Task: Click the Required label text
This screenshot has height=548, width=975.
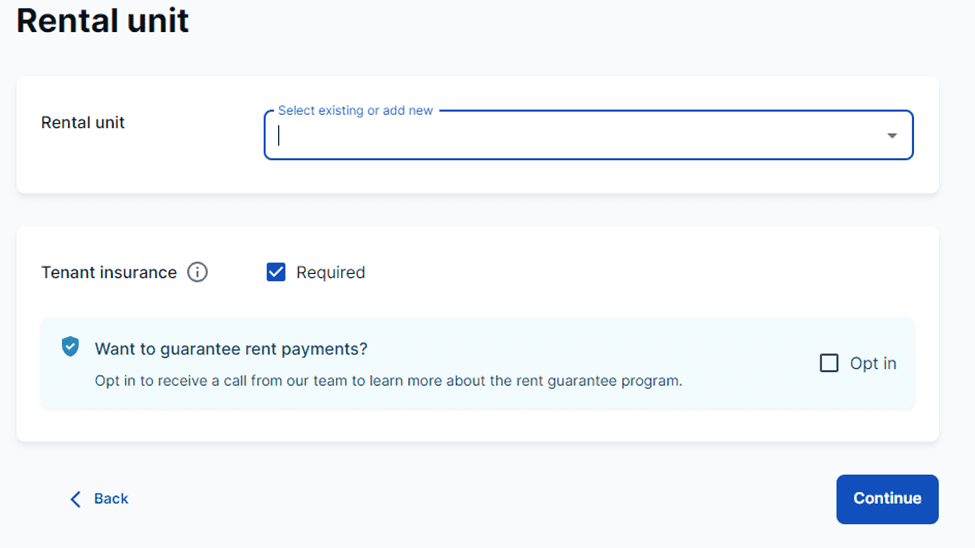Action: tap(331, 272)
